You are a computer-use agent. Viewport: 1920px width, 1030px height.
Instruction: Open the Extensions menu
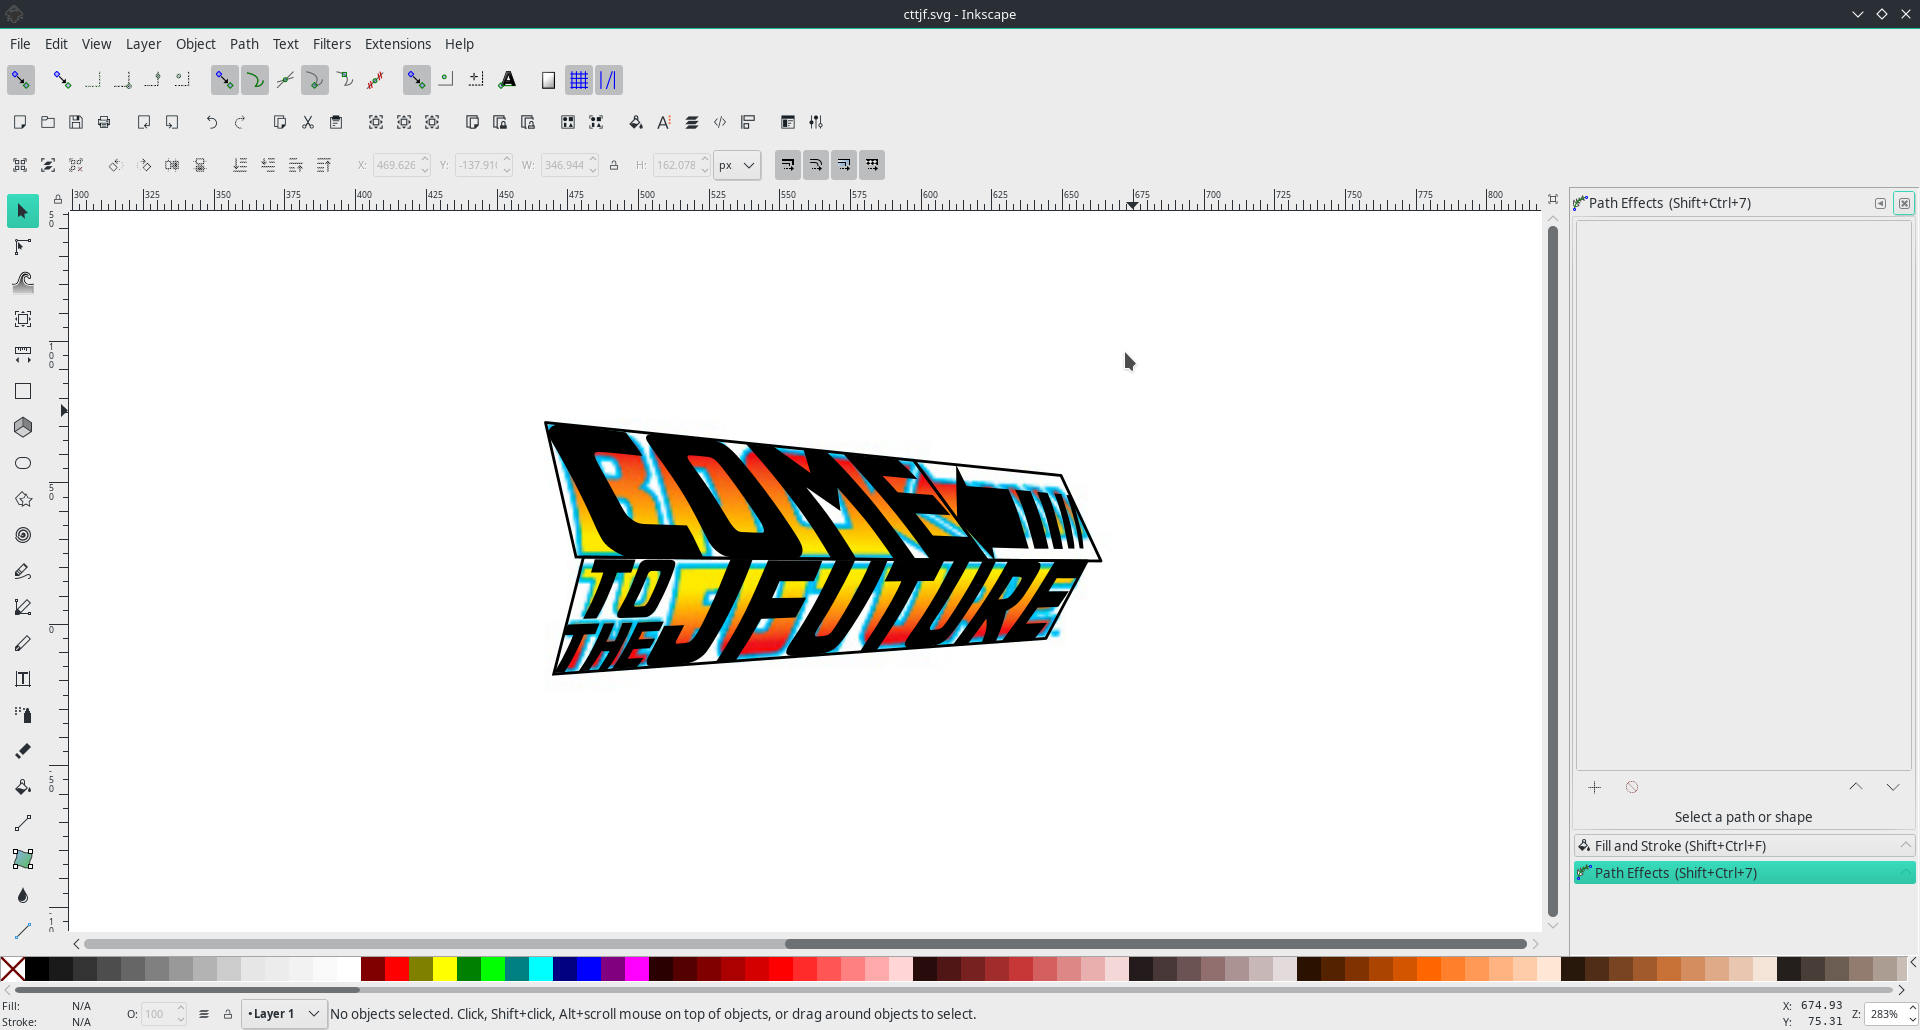pos(398,44)
